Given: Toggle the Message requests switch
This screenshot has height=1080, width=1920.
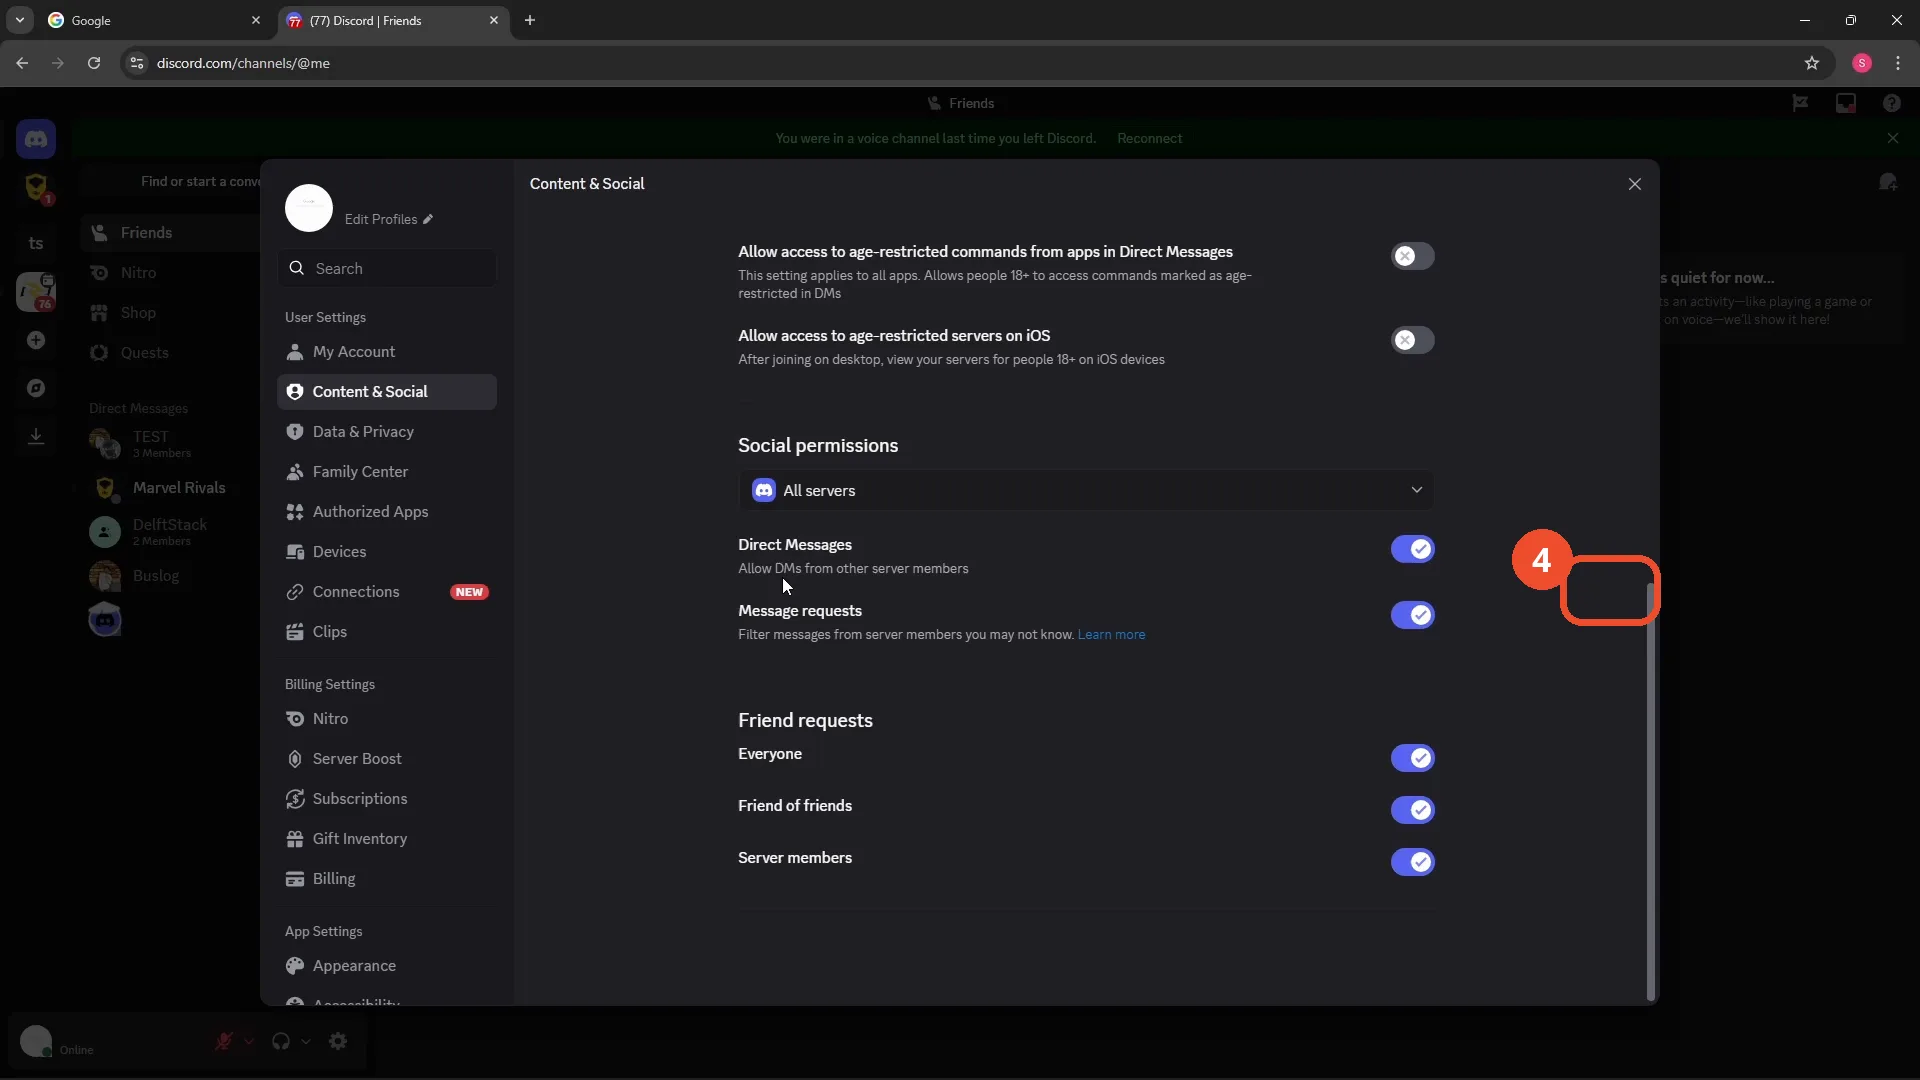Looking at the screenshot, I should (x=1412, y=615).
